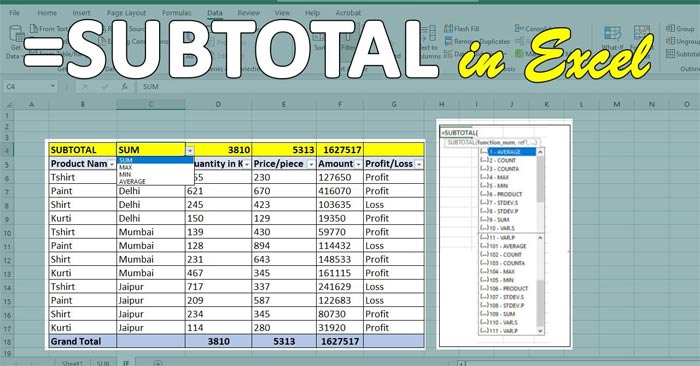Open Quantity column filter dropdown
This screenshot has height=366, width=700.
(x=247, y=165)
